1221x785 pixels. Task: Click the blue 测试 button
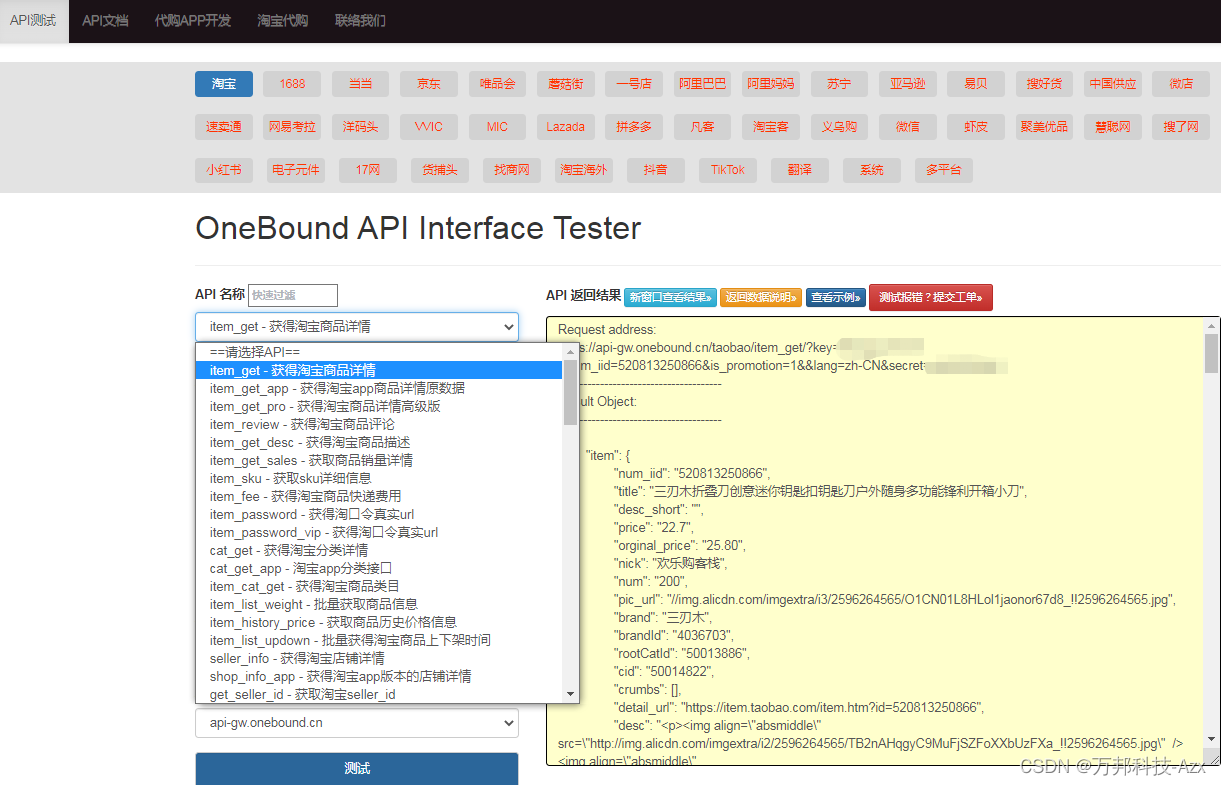click(357, 768)
